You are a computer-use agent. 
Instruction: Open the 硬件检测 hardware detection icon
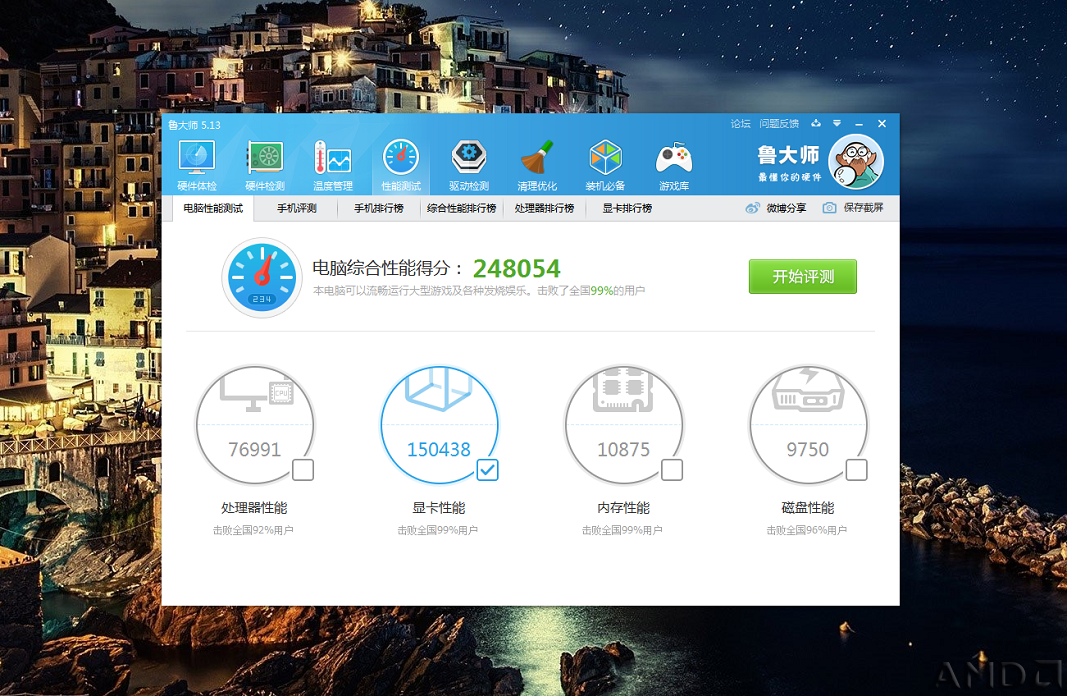pos(265,165)
